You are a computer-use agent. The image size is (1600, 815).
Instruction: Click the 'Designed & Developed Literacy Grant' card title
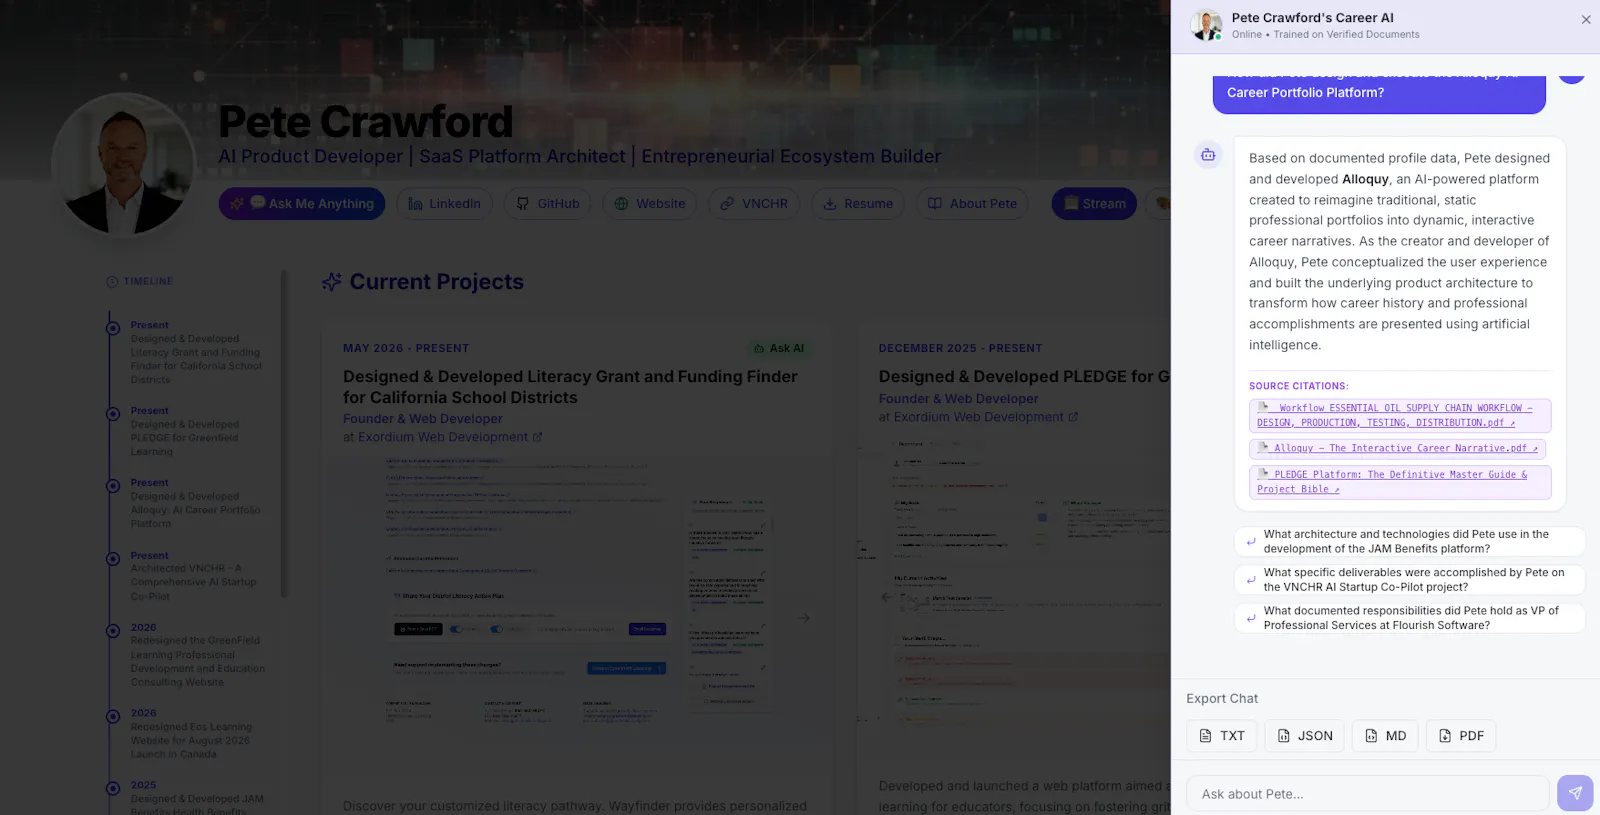tap(570, 387)
